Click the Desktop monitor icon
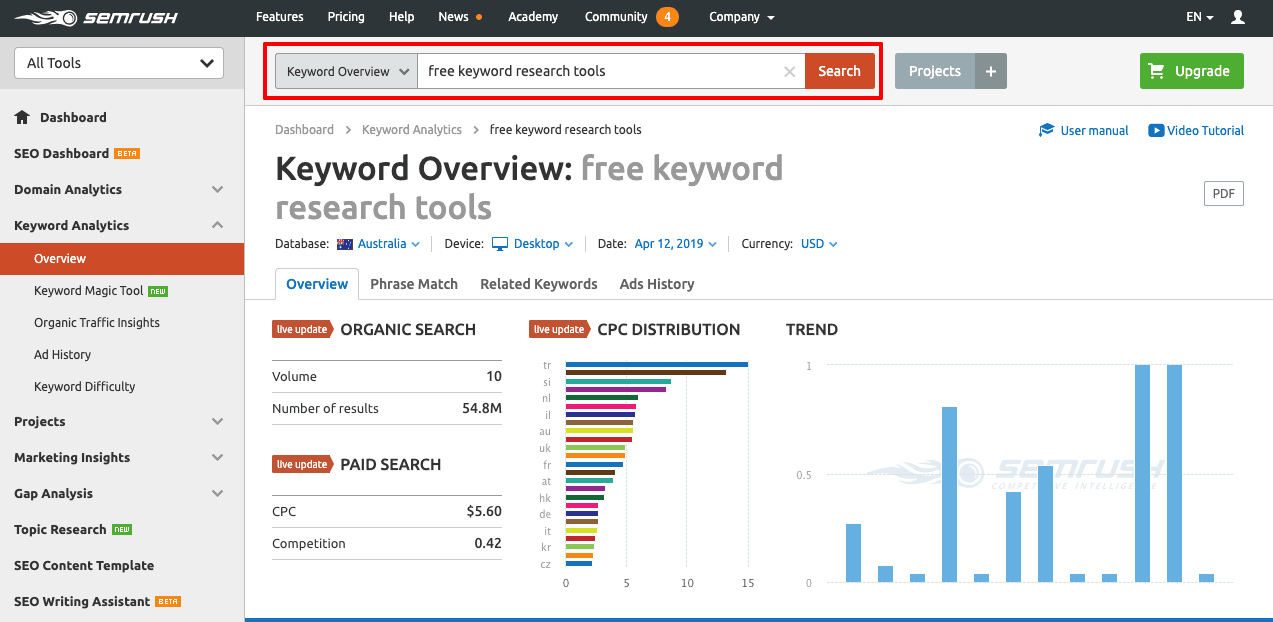Image resolution: width=1273 pixels, height=622 pixels. [x=500, y=244]
